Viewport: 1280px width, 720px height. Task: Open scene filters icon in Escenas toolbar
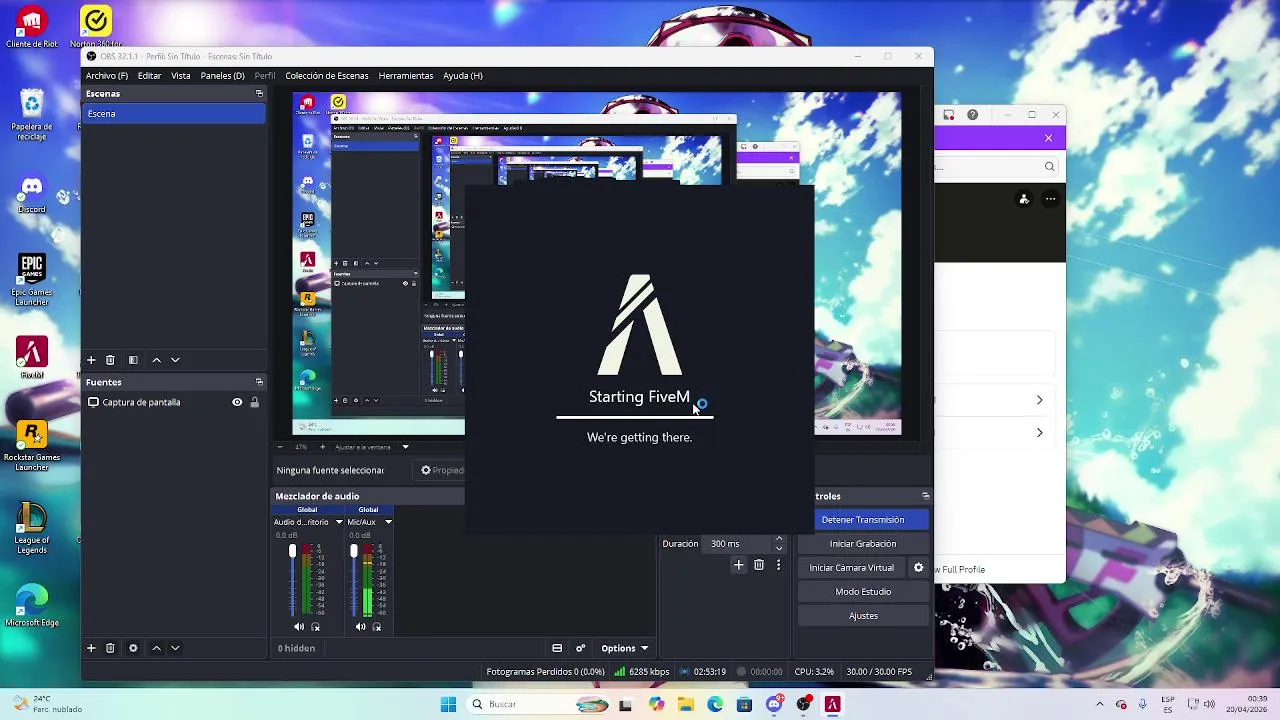133,360
